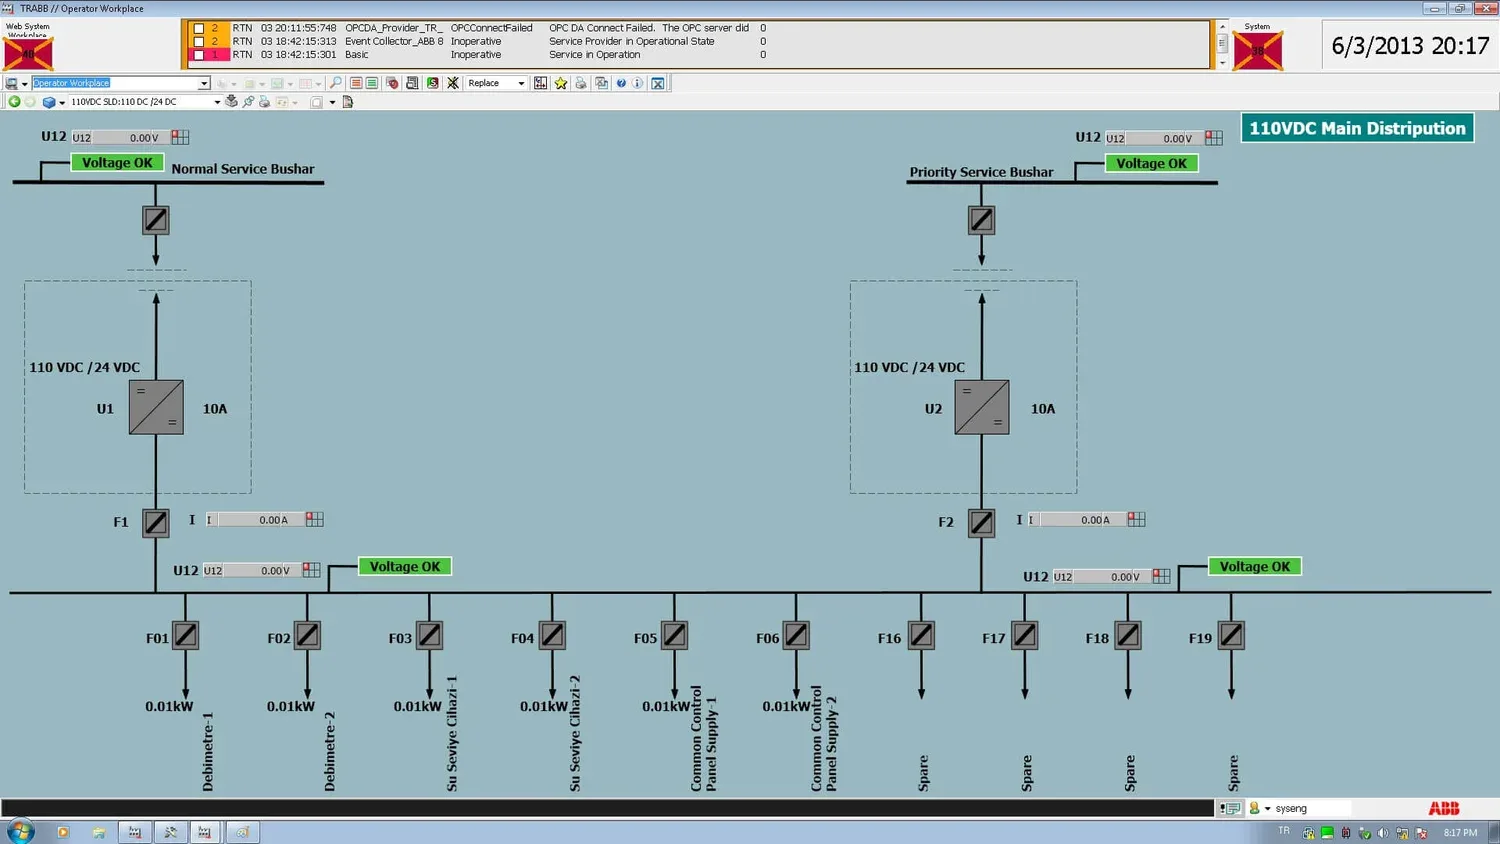Open trend icon beside F2 current value

click(x=1137, y=519)
